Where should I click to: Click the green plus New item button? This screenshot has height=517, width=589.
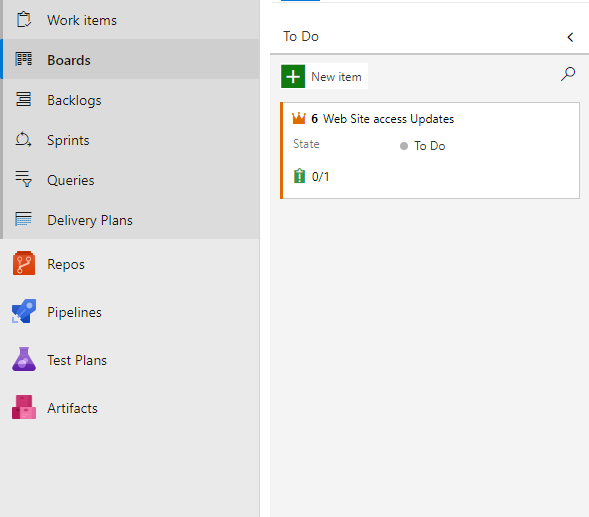point(293,76)
